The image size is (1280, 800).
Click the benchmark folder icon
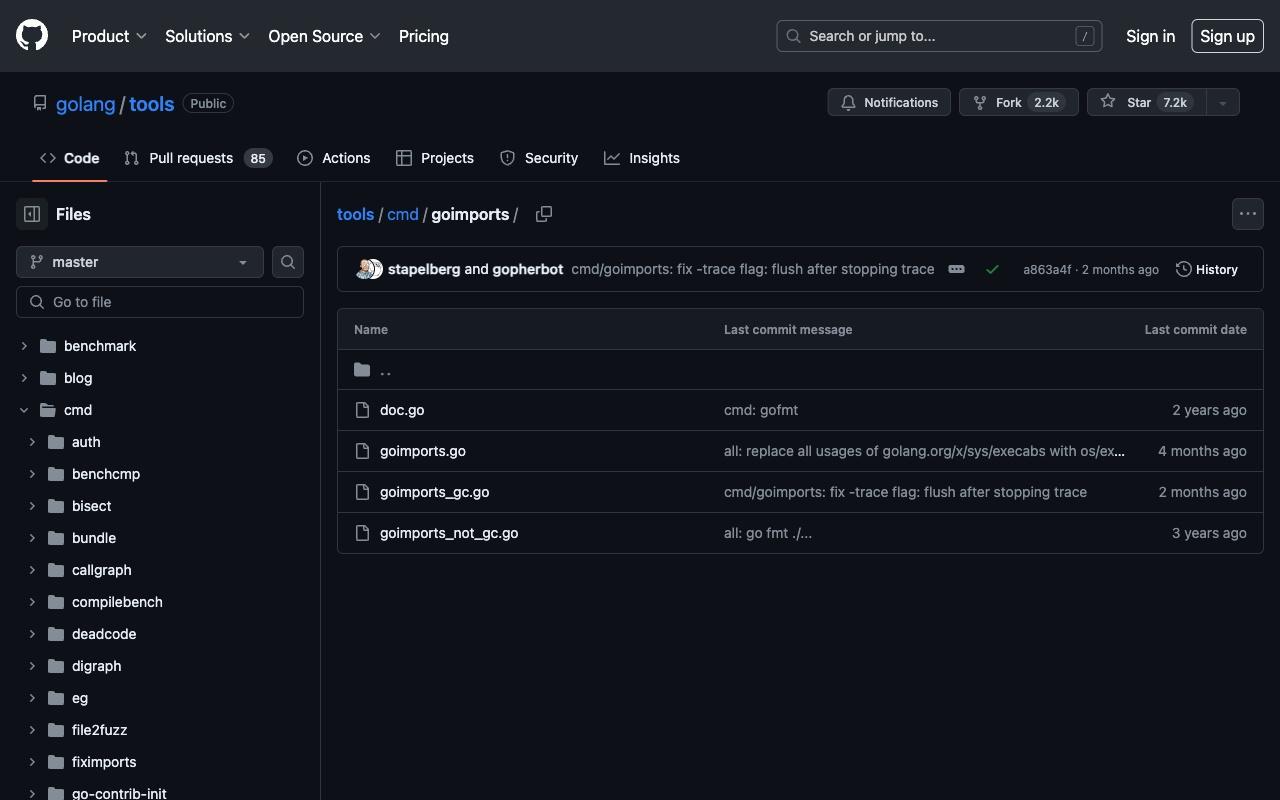point(48,346)
